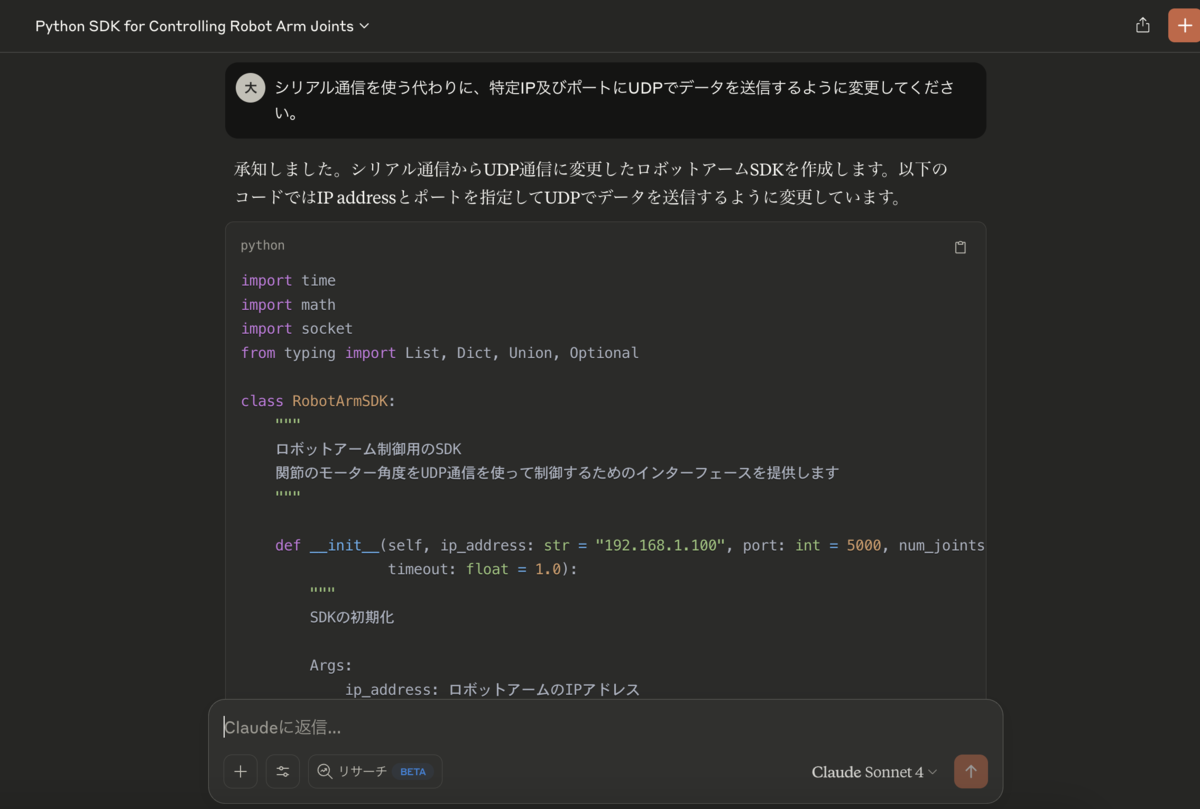Viewport: 1200px width, 809px height.
Task: Click the Args: line in the docstring
Action: click(x=331, y=665)
